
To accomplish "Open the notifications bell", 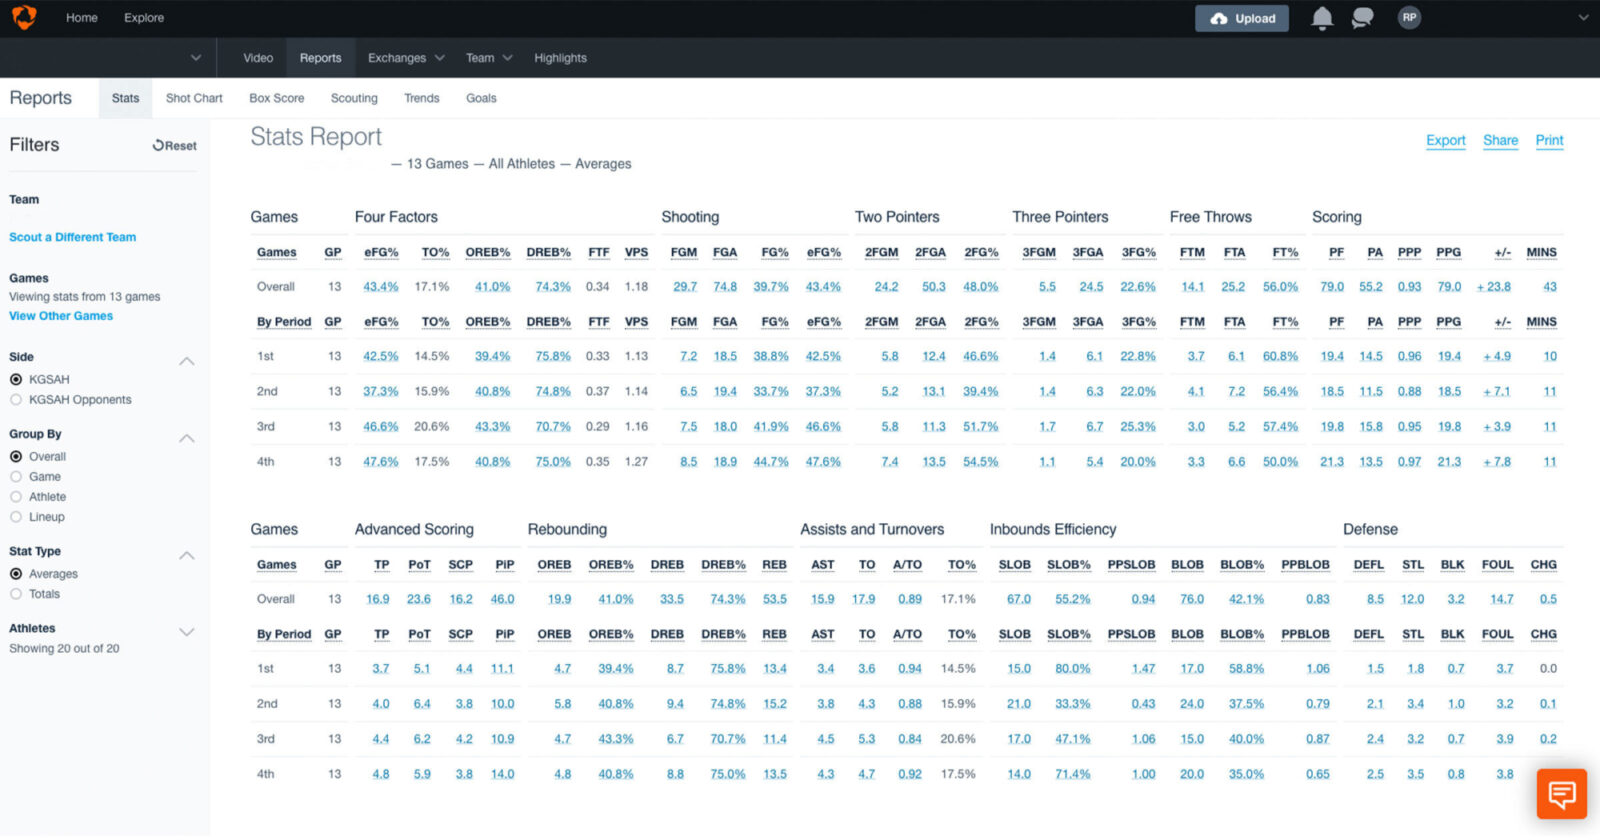I will pyautogui.click(x=1322, y=18).
